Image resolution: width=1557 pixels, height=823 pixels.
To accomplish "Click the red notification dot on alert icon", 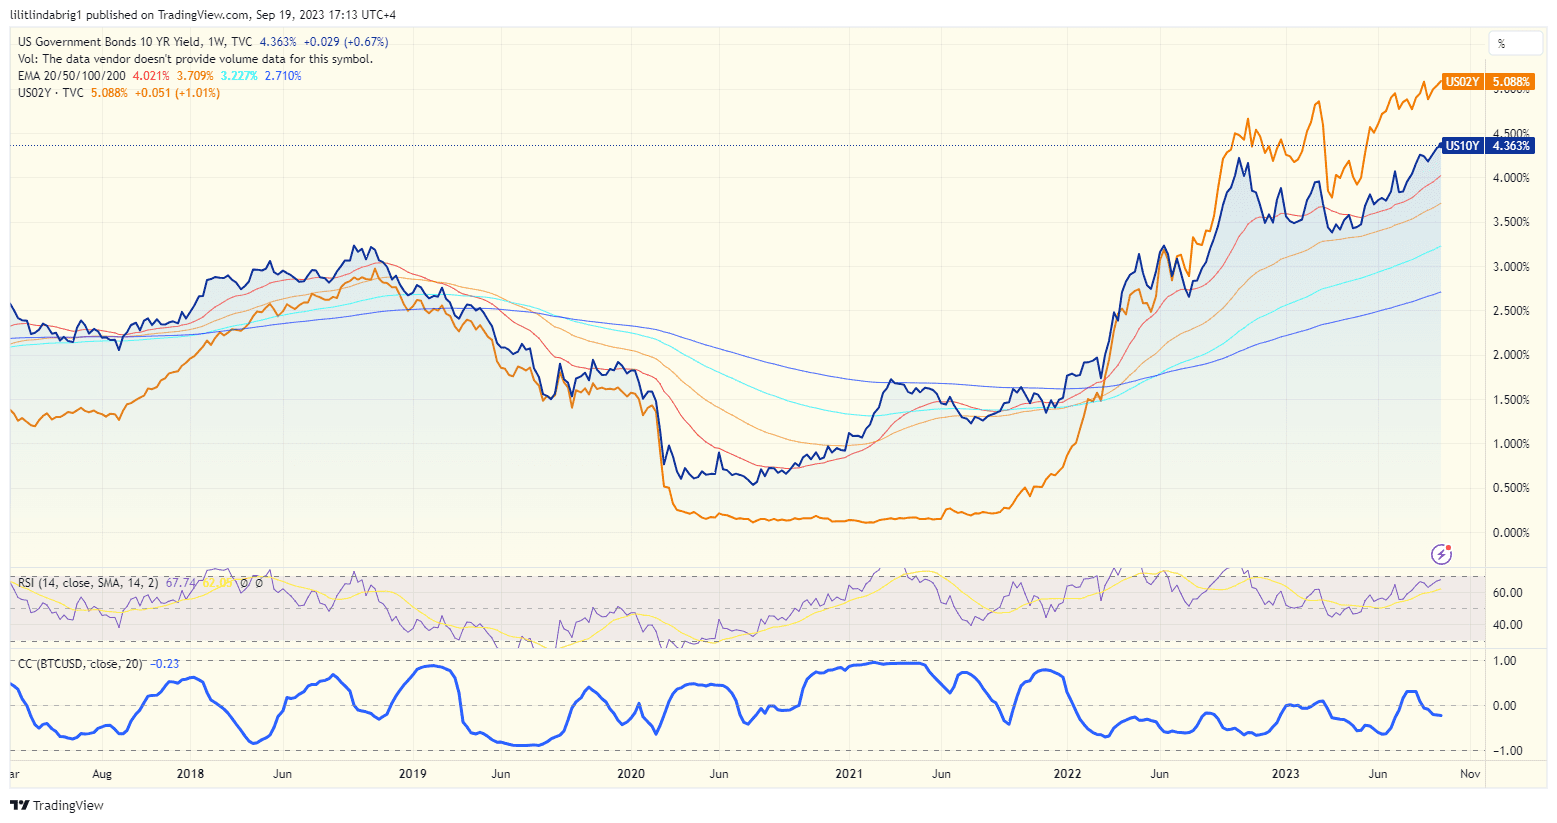I will [x=1446, y=546].
